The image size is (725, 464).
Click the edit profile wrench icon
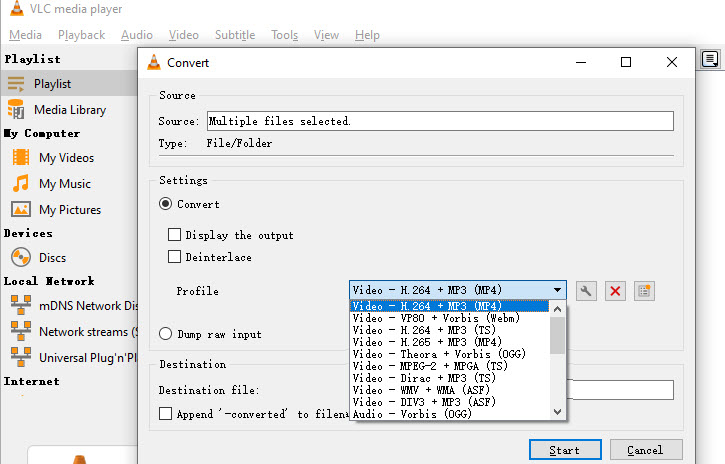point(587,291)
